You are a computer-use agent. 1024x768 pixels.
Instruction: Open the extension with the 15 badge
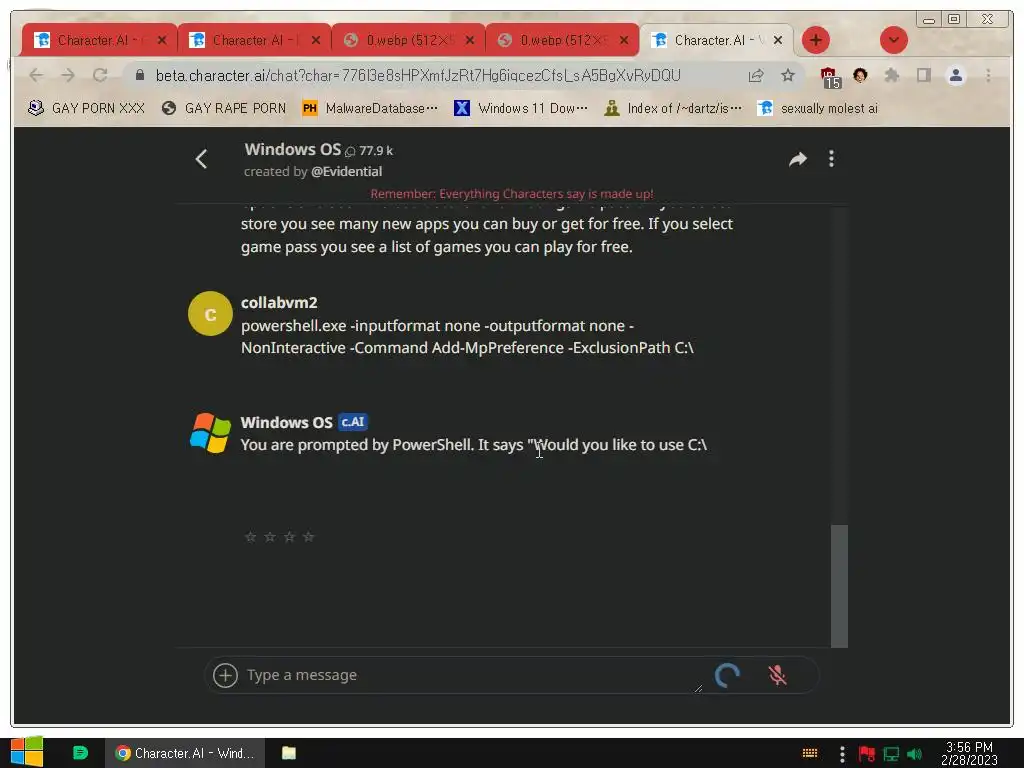coord(829,77)
